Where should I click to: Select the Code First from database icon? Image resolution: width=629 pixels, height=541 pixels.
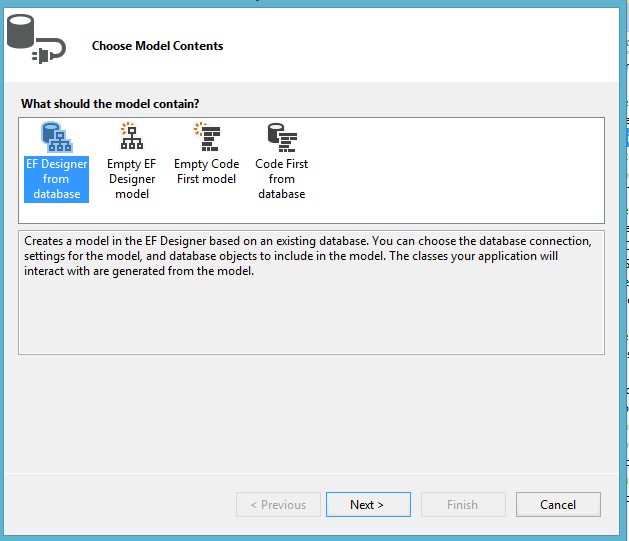tap(282, 137)
